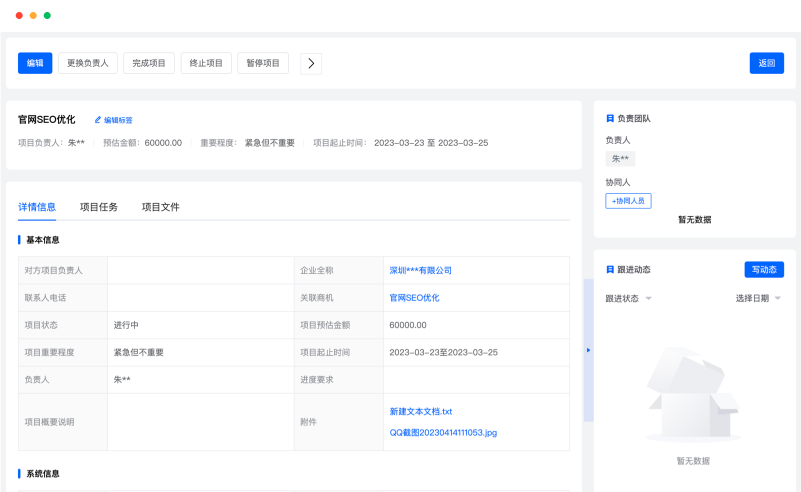
Task: Click the table date range 2023-03-23至2023-03-25
Action: coord(443,353)
